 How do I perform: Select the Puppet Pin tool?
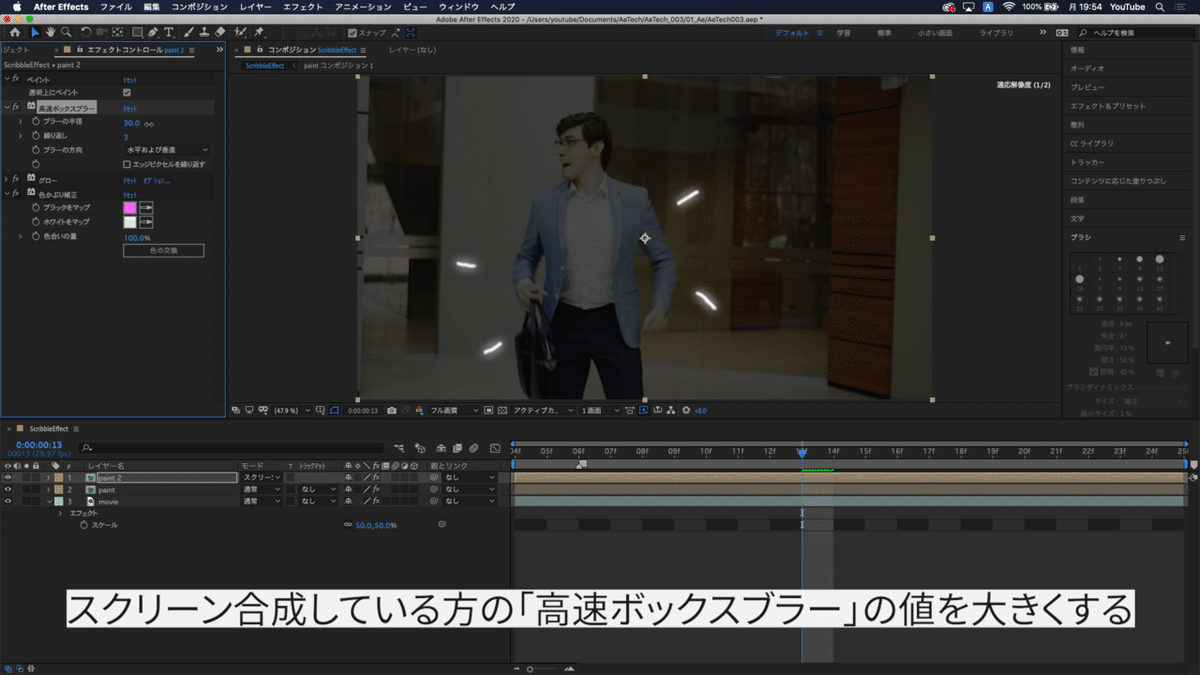coord(258,32)
